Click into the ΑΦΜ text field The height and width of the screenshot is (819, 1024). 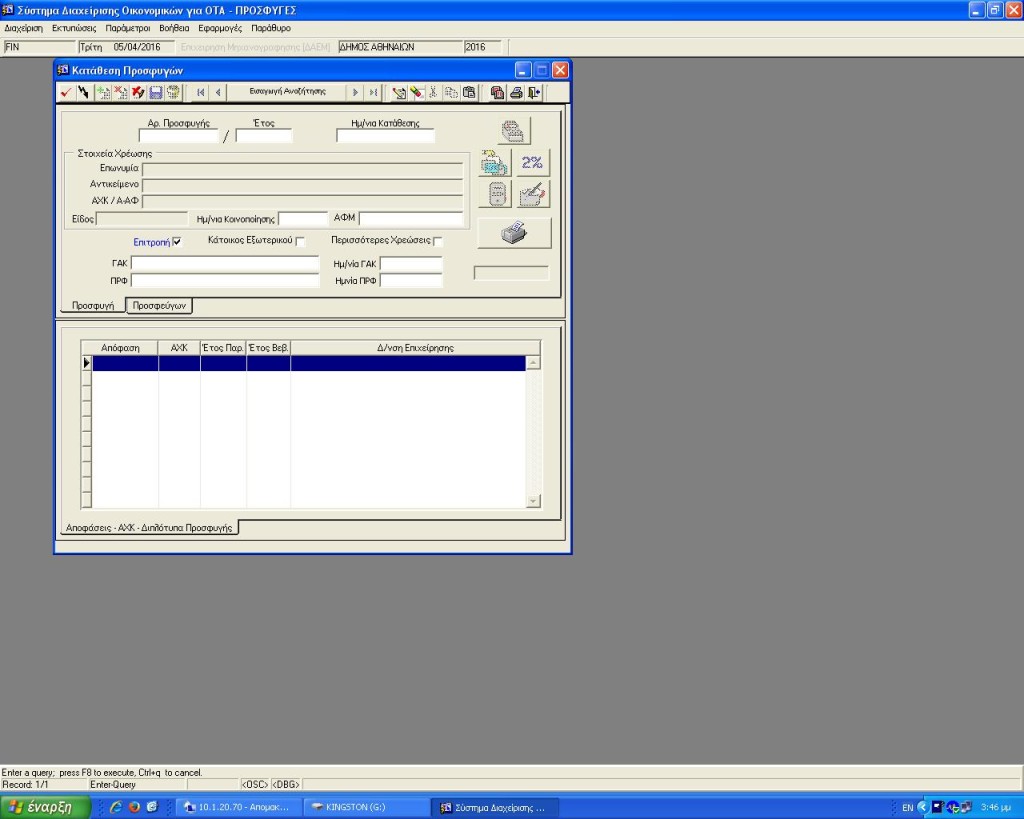[411, 219]
